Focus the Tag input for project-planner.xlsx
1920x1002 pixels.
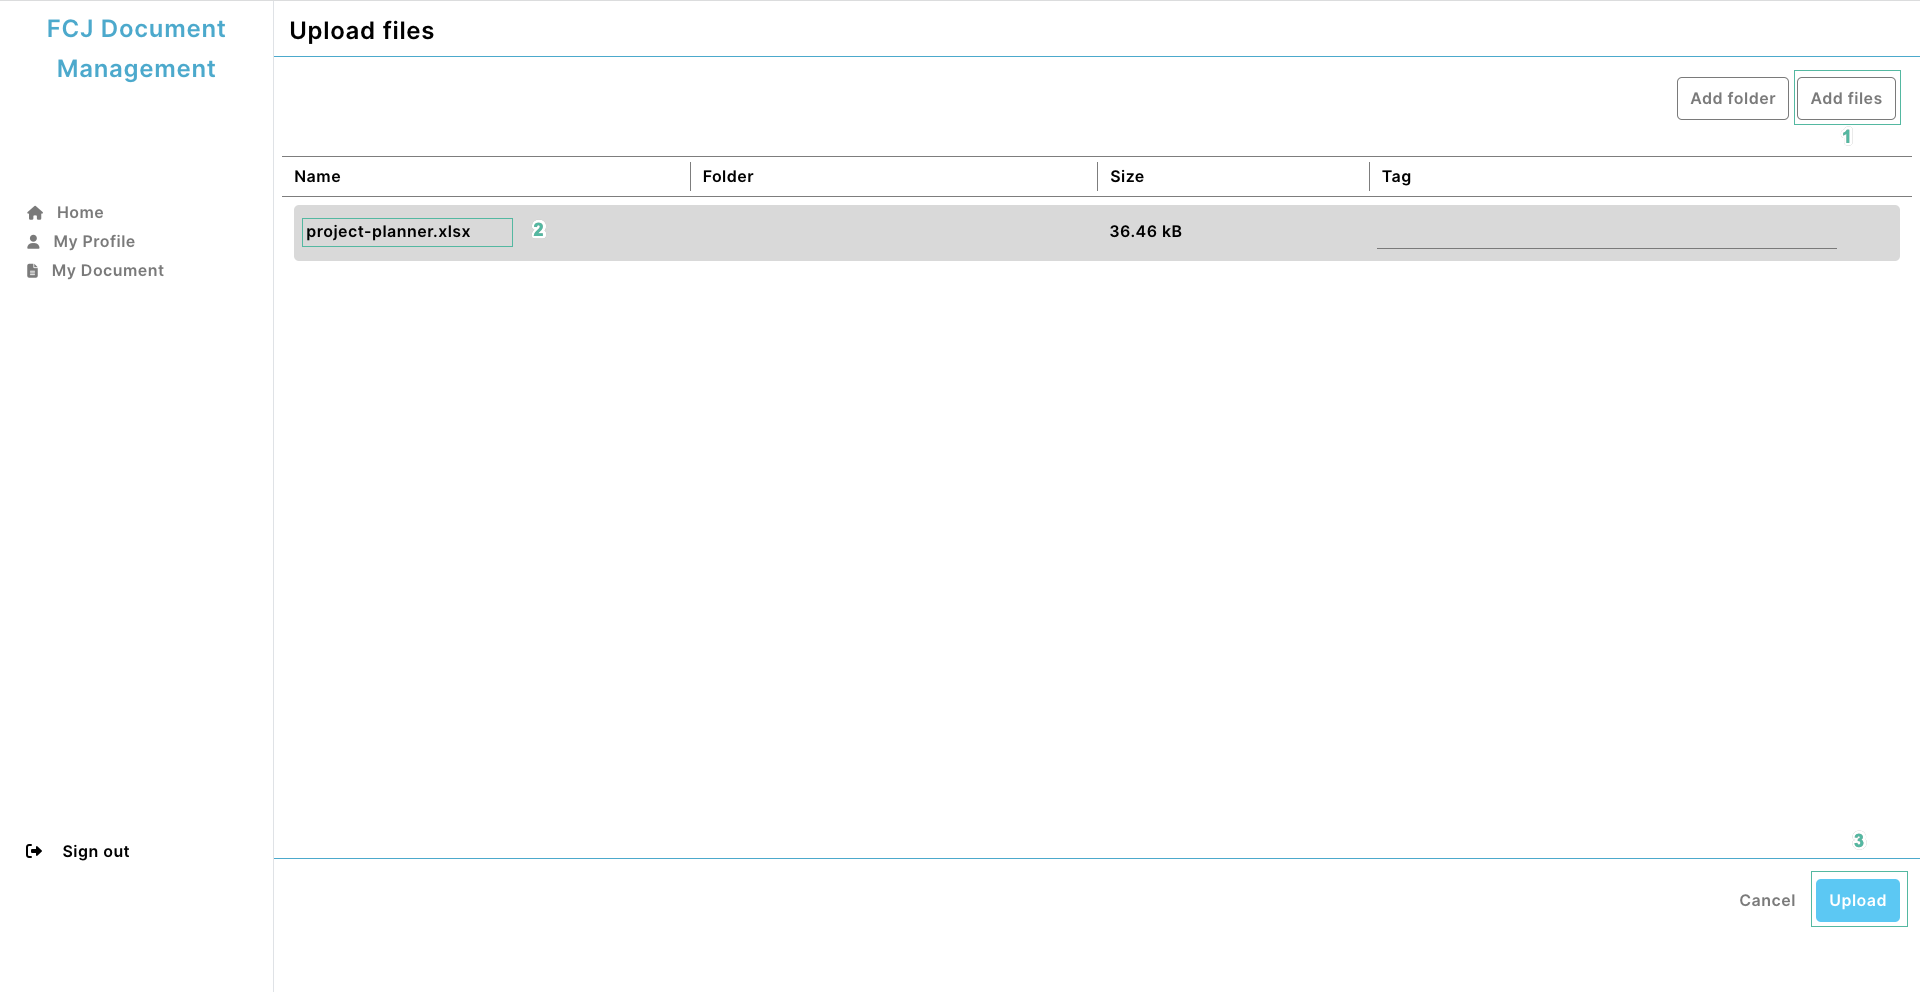[1606, 232]
